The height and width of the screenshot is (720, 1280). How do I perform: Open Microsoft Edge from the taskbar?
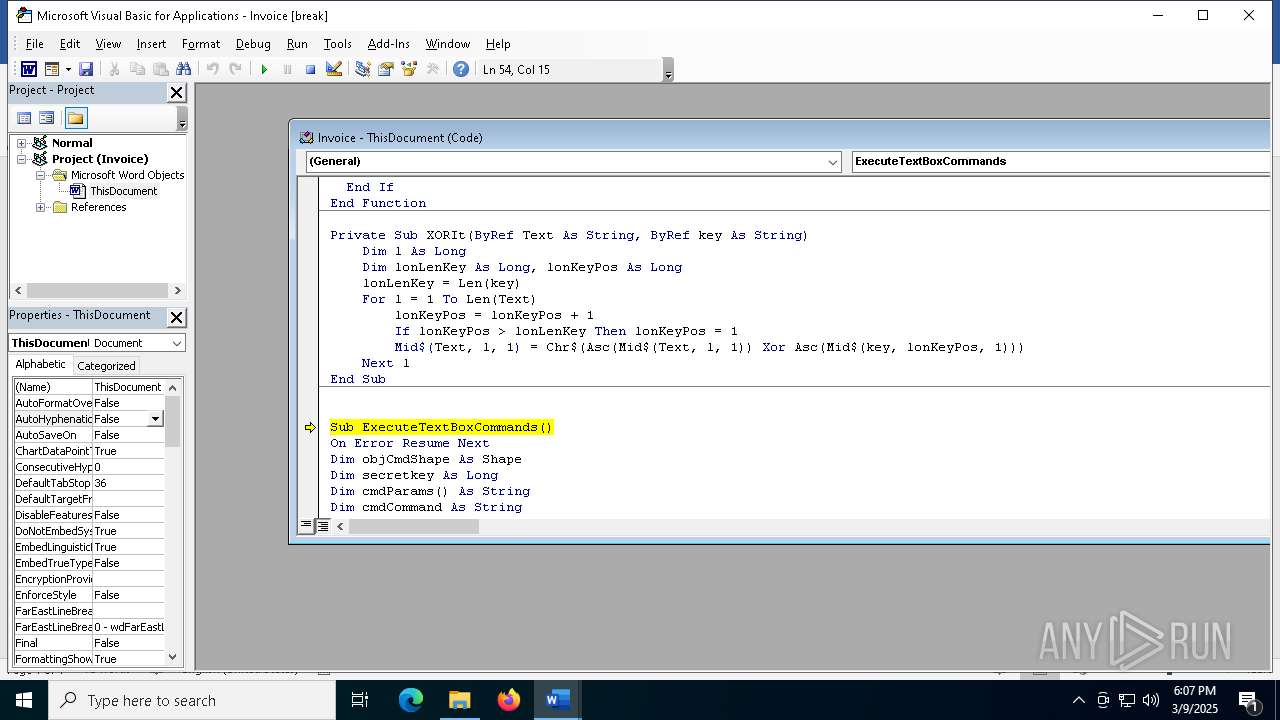tap(411, 700)
